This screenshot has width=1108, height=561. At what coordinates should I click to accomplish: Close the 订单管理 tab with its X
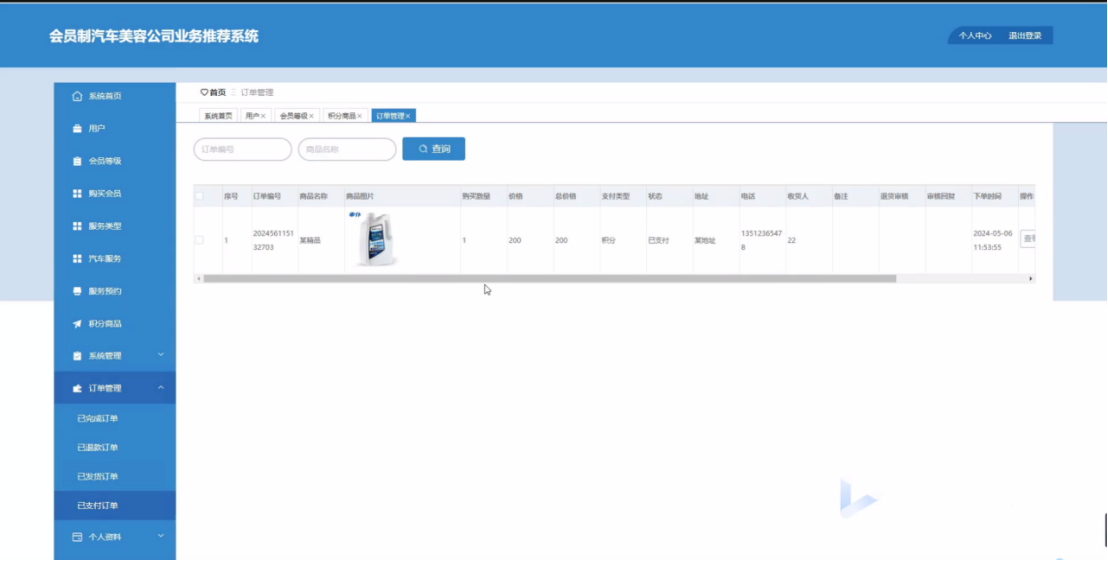coord(408,116)
